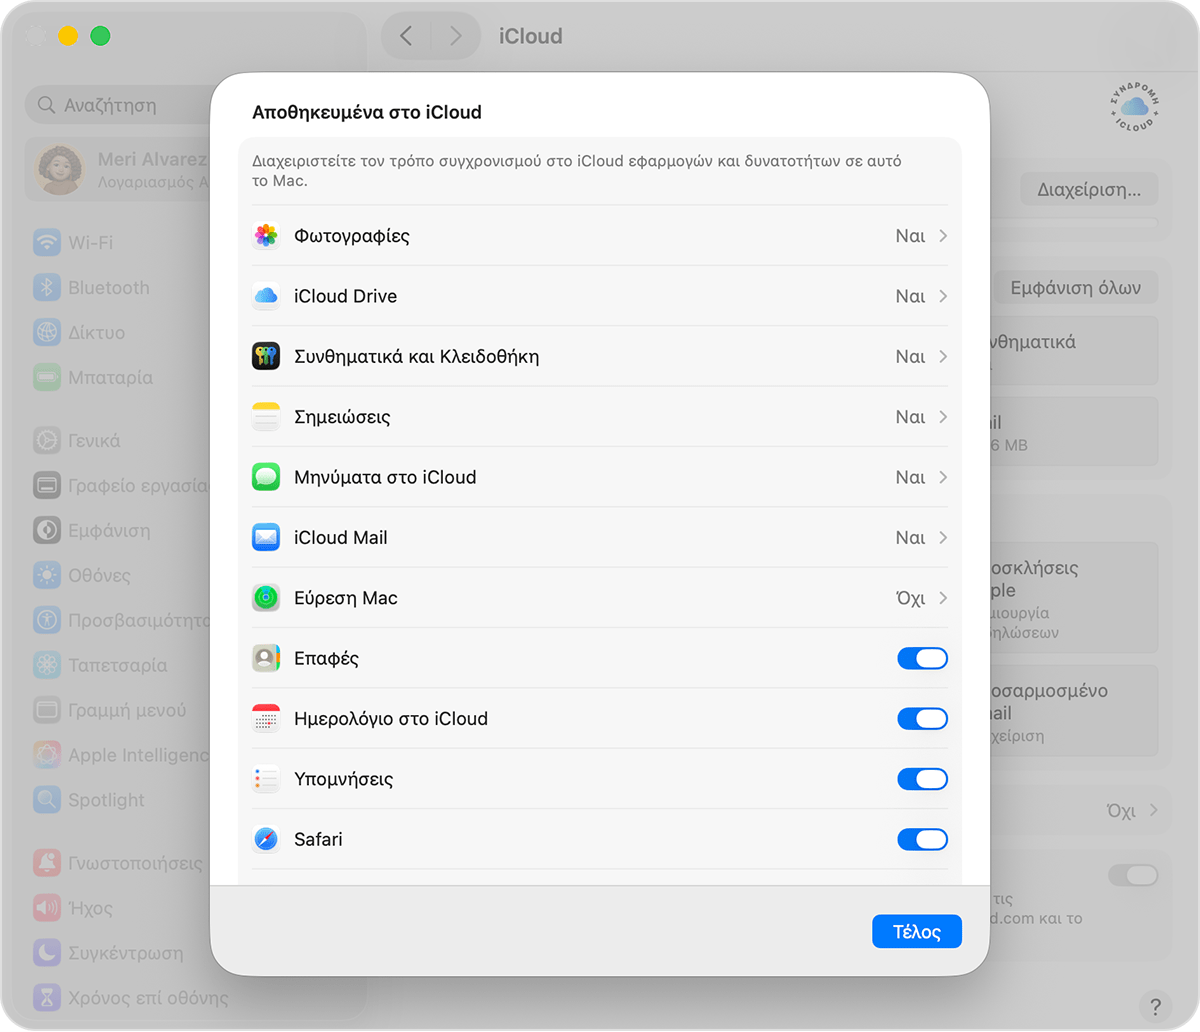The width and height of the screenshot is (1200, 1032).
Task: Click the Τέλος button
Action: [x=916, y=931]
